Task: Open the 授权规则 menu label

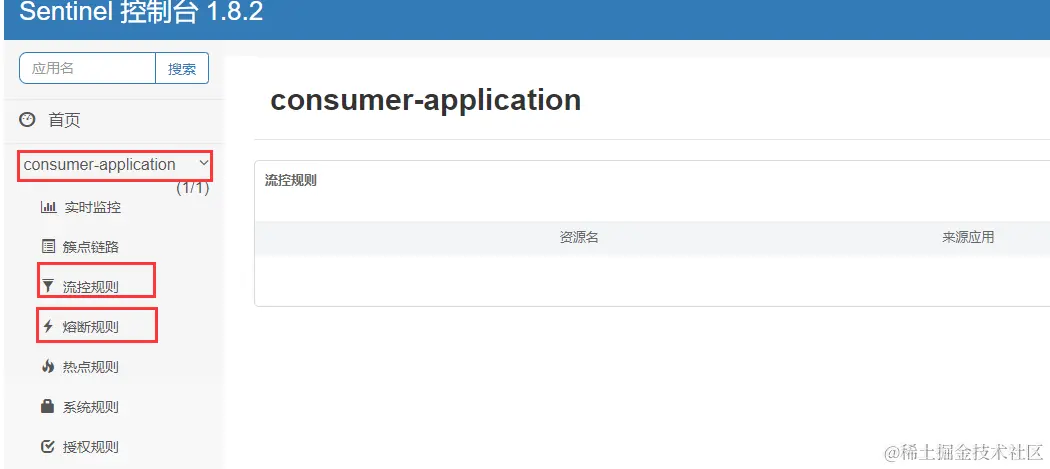Action: [x=90, y=447]
